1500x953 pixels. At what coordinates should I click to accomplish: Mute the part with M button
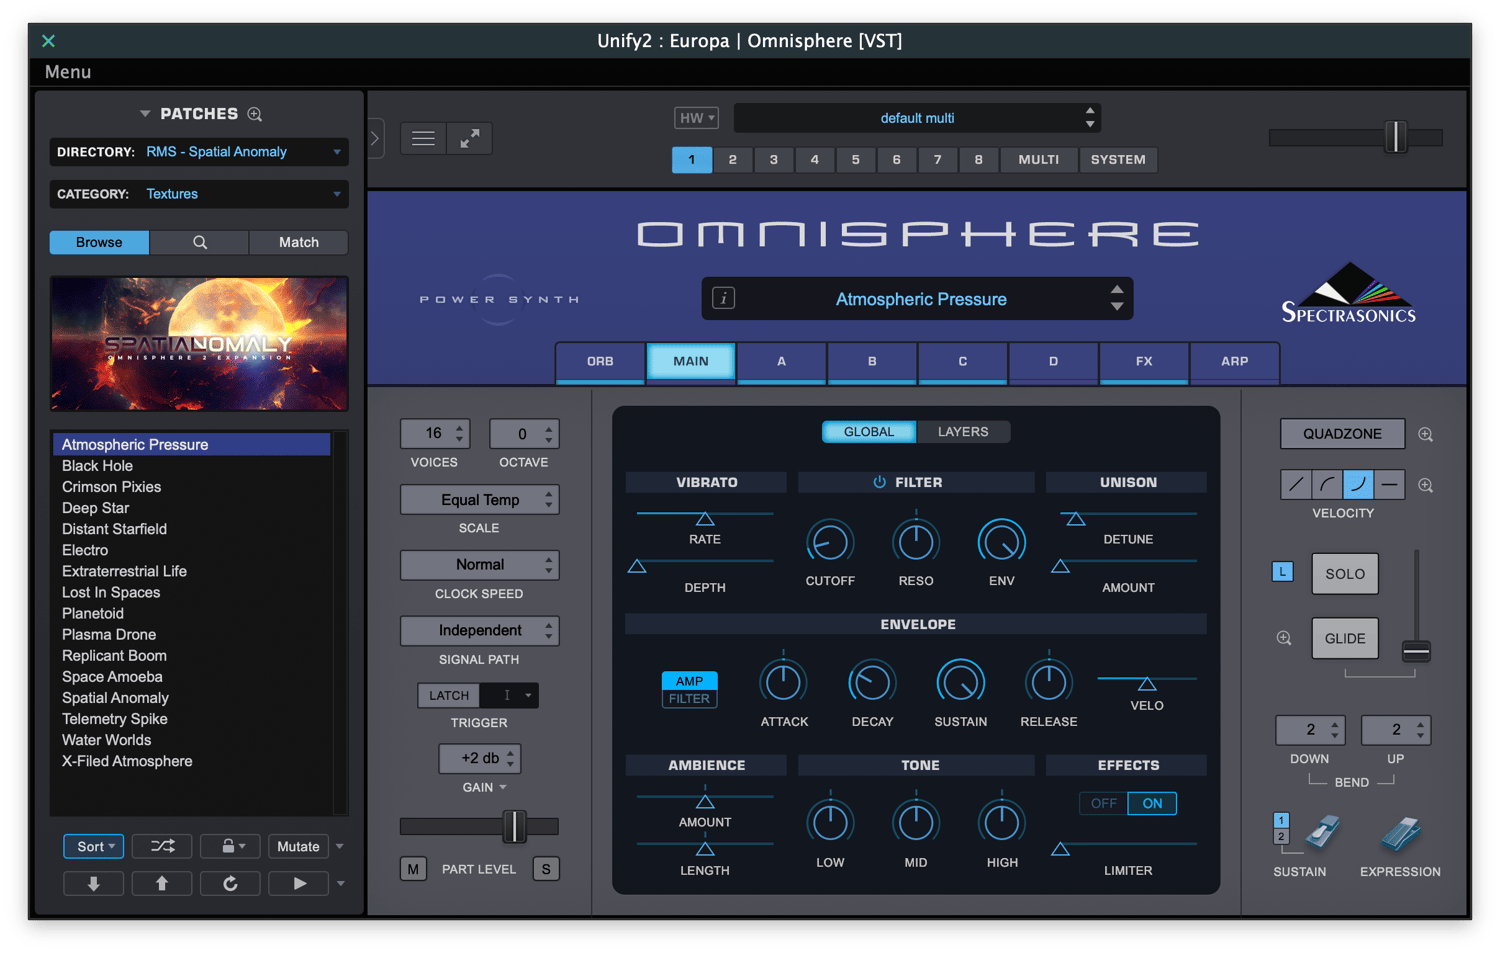pos(413,869)
